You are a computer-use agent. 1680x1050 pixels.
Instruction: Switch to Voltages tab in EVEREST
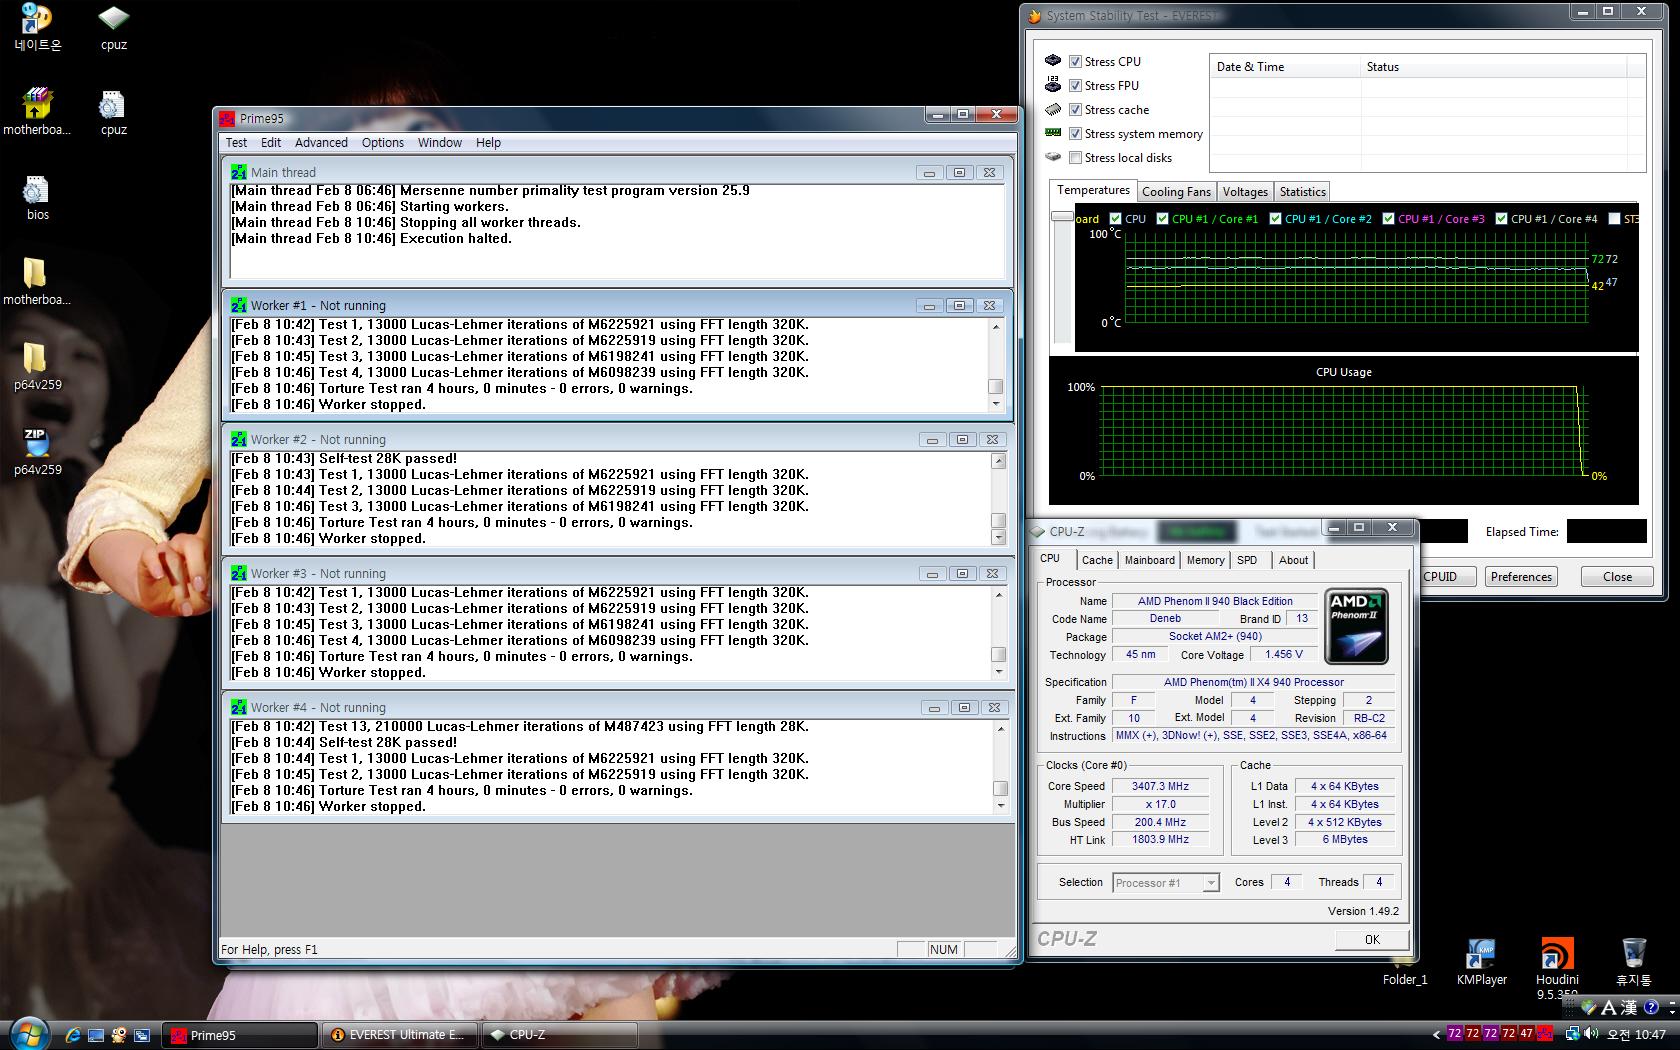pyautogui.click(x=1245, y=192)
